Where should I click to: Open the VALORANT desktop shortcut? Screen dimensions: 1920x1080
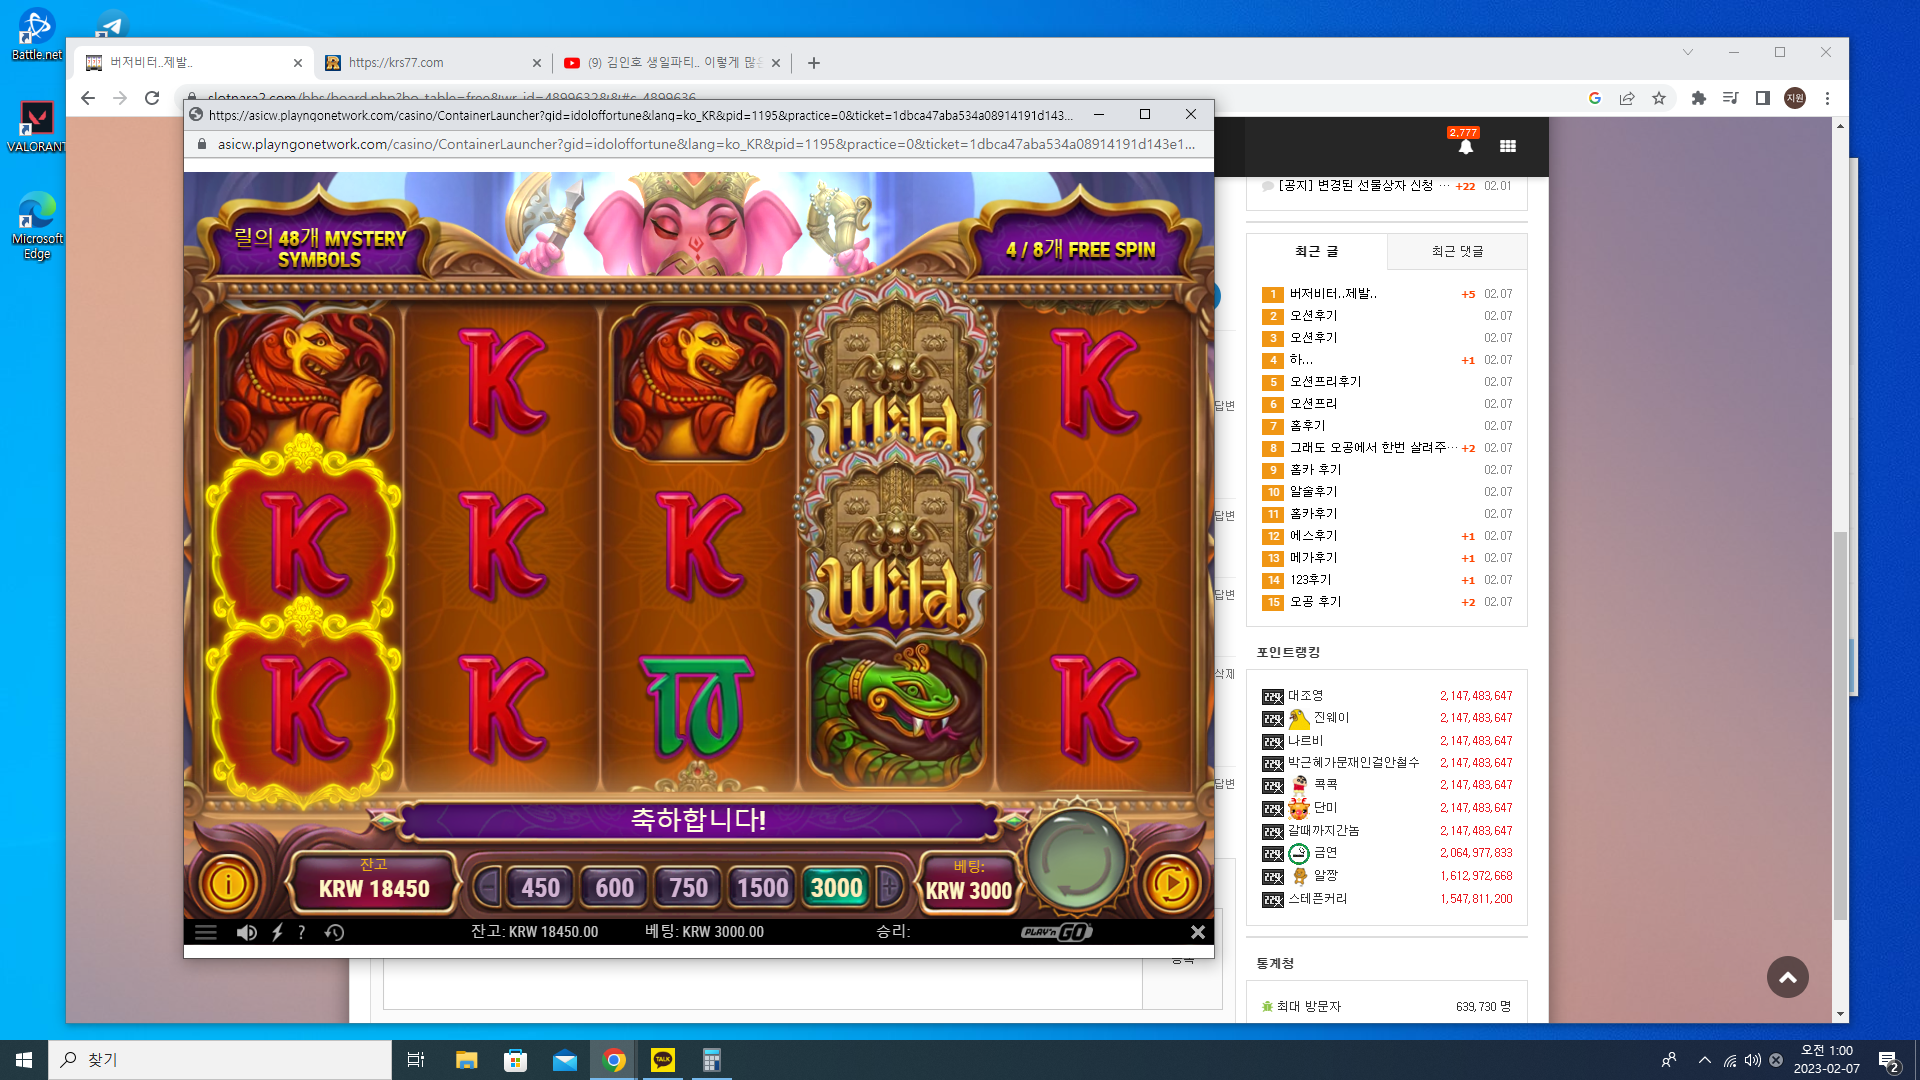tap(36, 127)
